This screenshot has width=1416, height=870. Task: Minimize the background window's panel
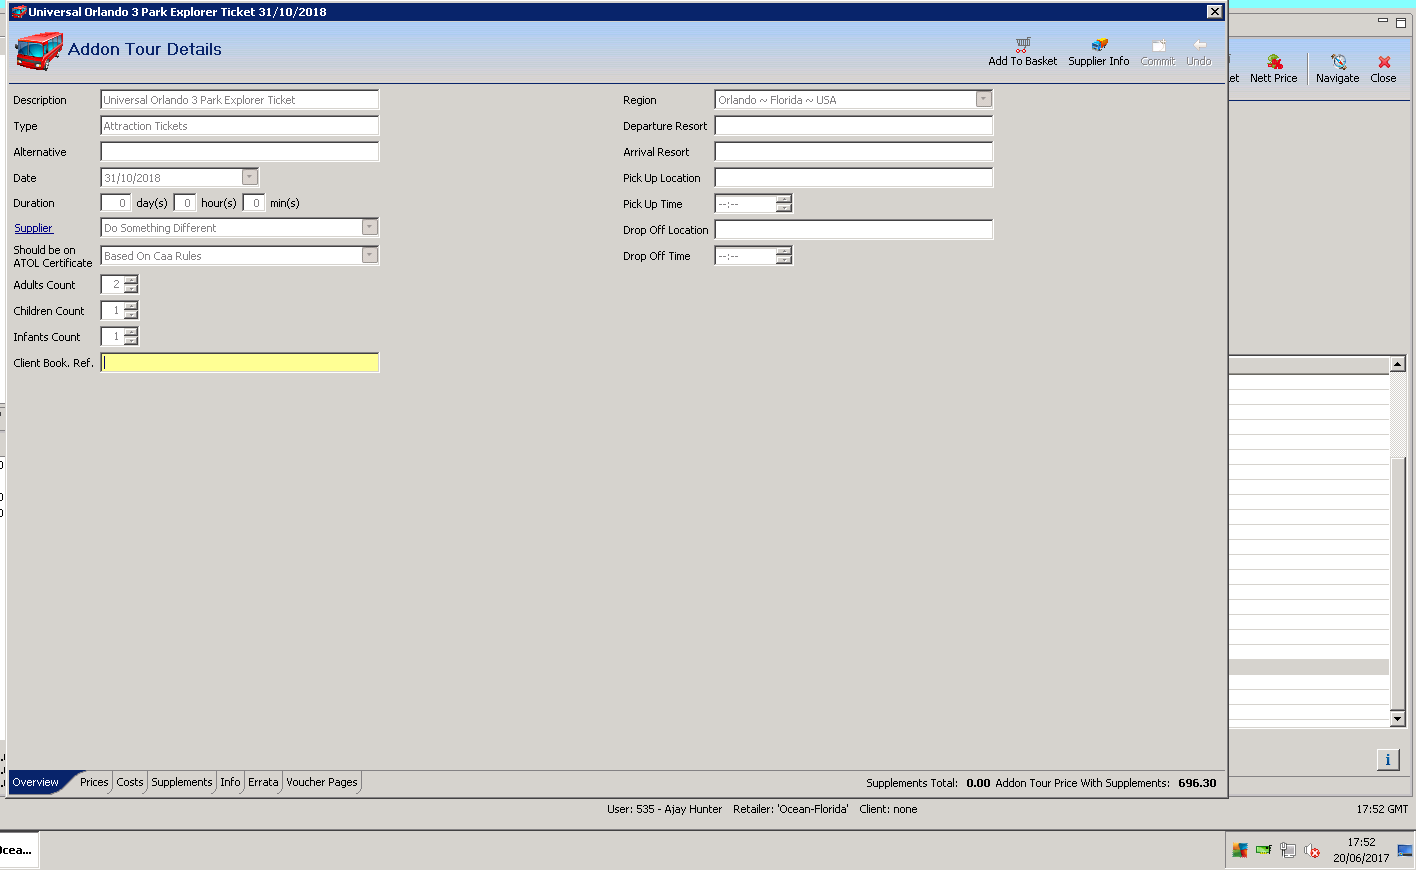[x=1383, y=21]
